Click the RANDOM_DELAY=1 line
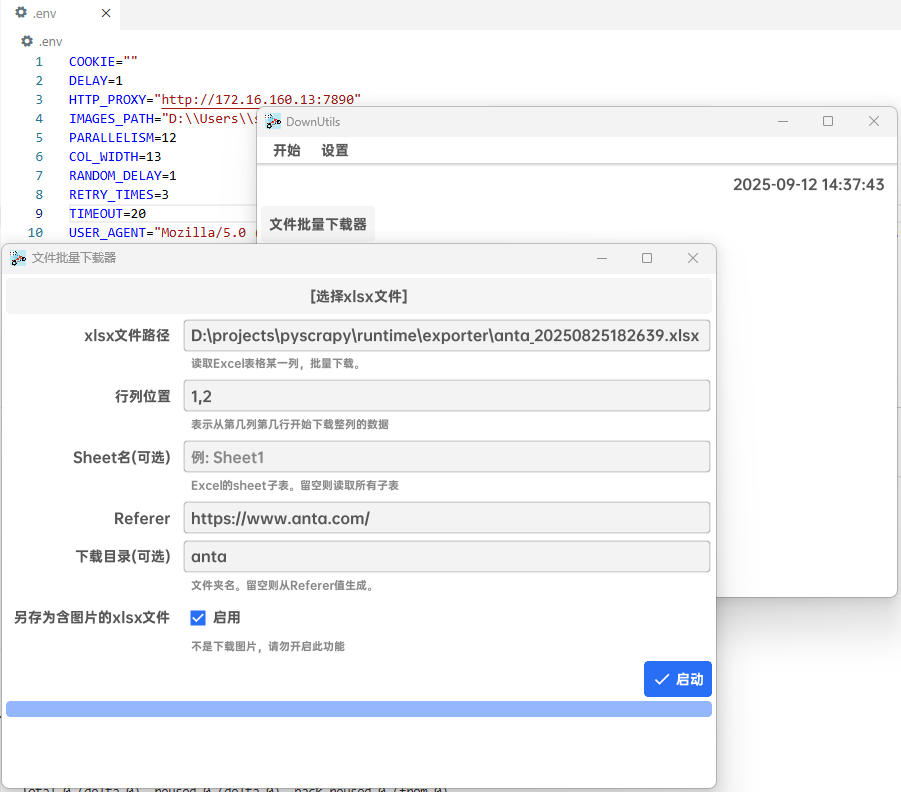 [123, 175]
